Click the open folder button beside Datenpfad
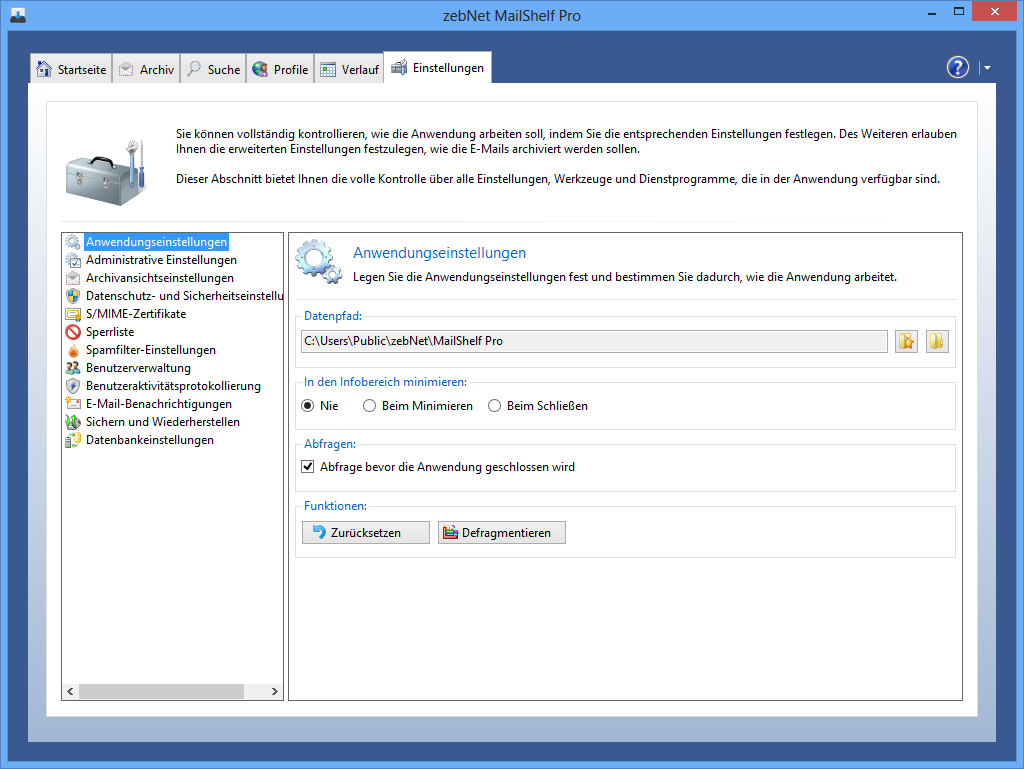 (936, 341)
